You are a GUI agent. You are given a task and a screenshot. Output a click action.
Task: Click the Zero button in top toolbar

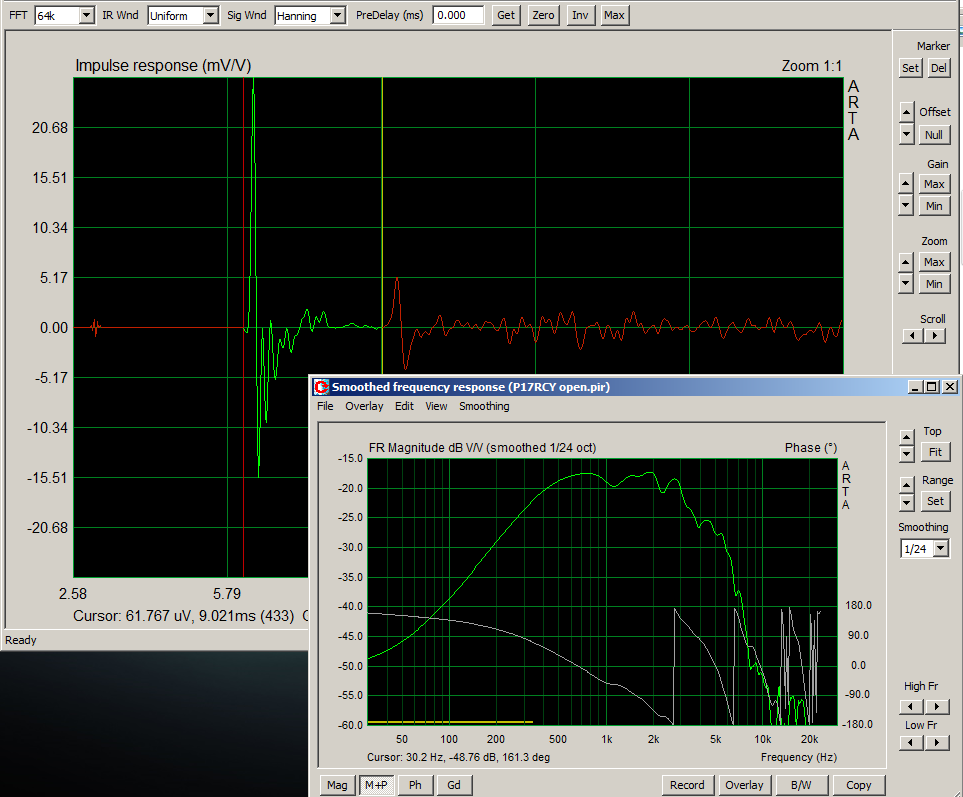544,15
